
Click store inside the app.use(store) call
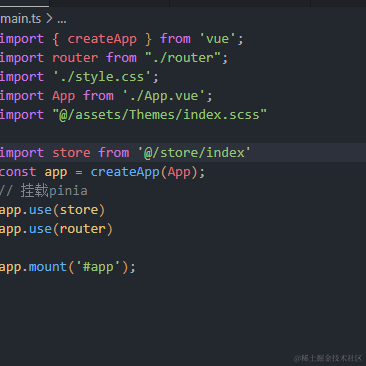coord(79,210)
